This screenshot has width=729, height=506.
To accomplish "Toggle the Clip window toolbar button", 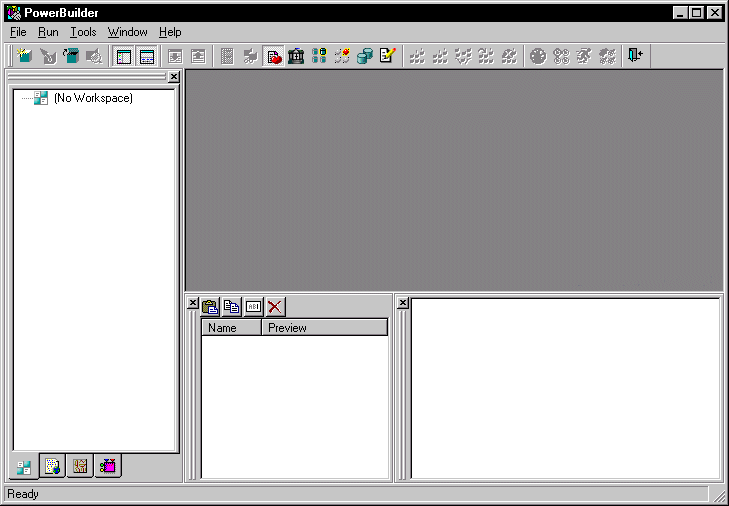I will (x=273, y=56).
